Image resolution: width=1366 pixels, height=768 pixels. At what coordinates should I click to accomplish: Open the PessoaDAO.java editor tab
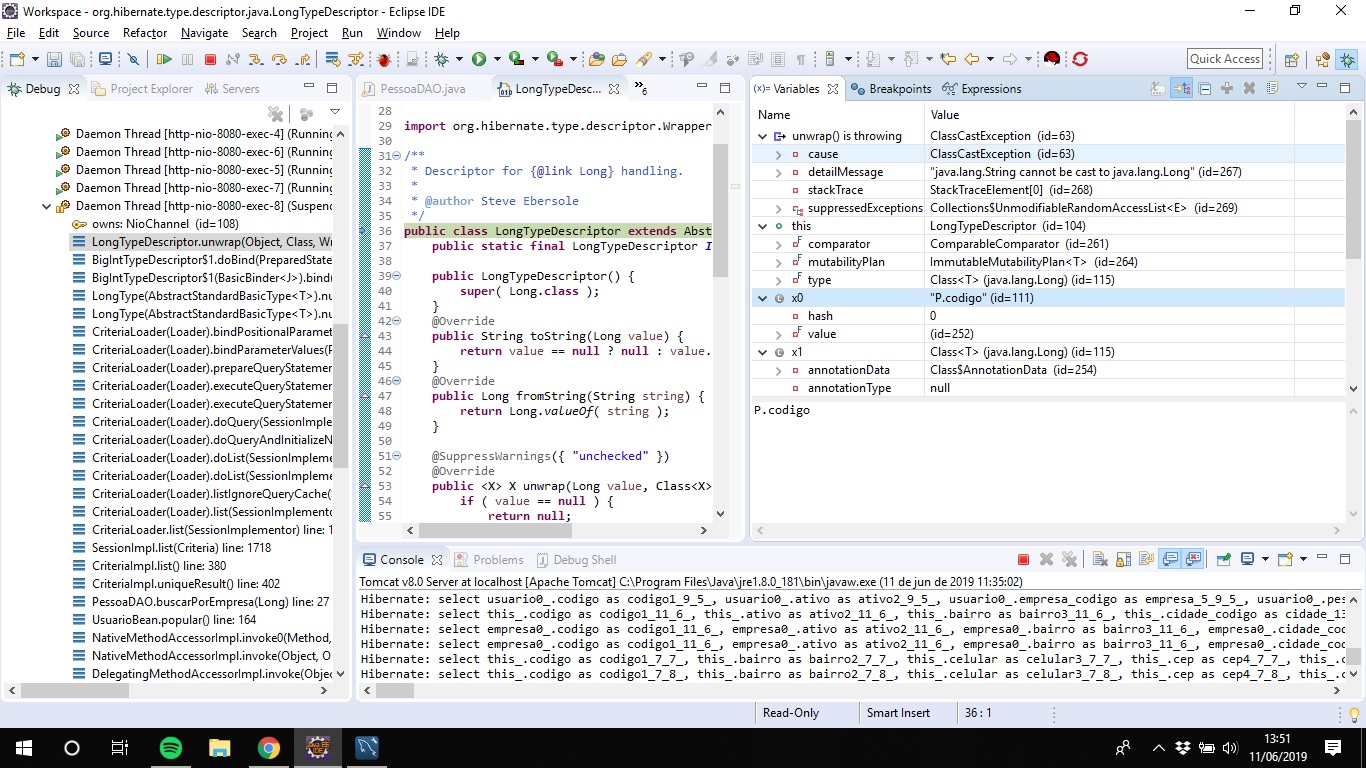420,89
